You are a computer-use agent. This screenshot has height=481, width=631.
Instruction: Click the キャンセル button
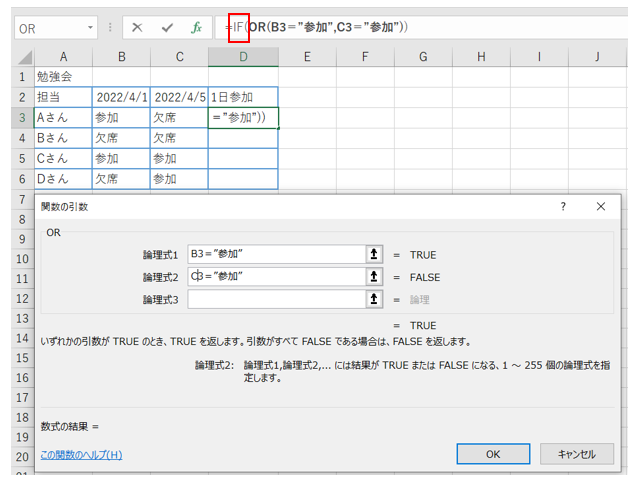point(576,453)
